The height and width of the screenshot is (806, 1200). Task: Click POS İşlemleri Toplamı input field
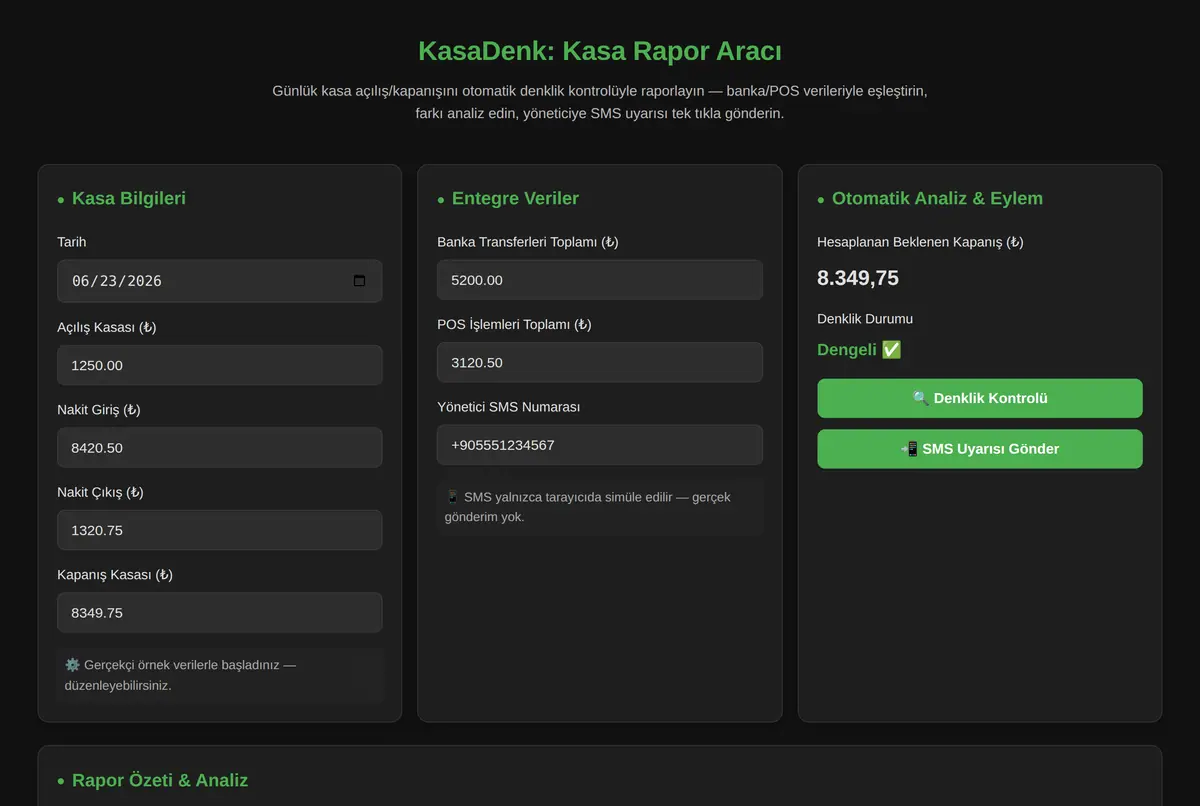point(600,362)
